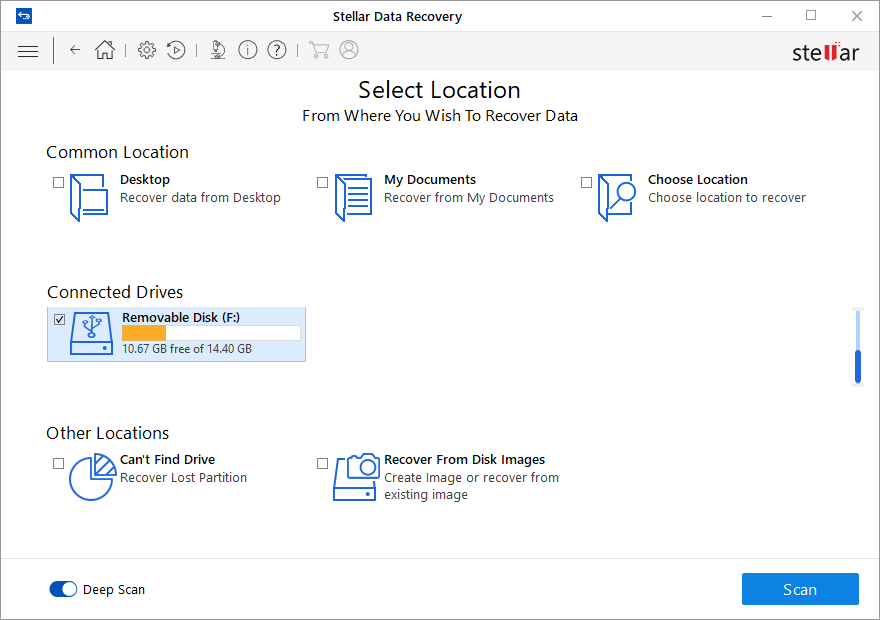880x620 pixels.
Task: Click 'Can't Find Drive' title text
Action: [167, 460]
